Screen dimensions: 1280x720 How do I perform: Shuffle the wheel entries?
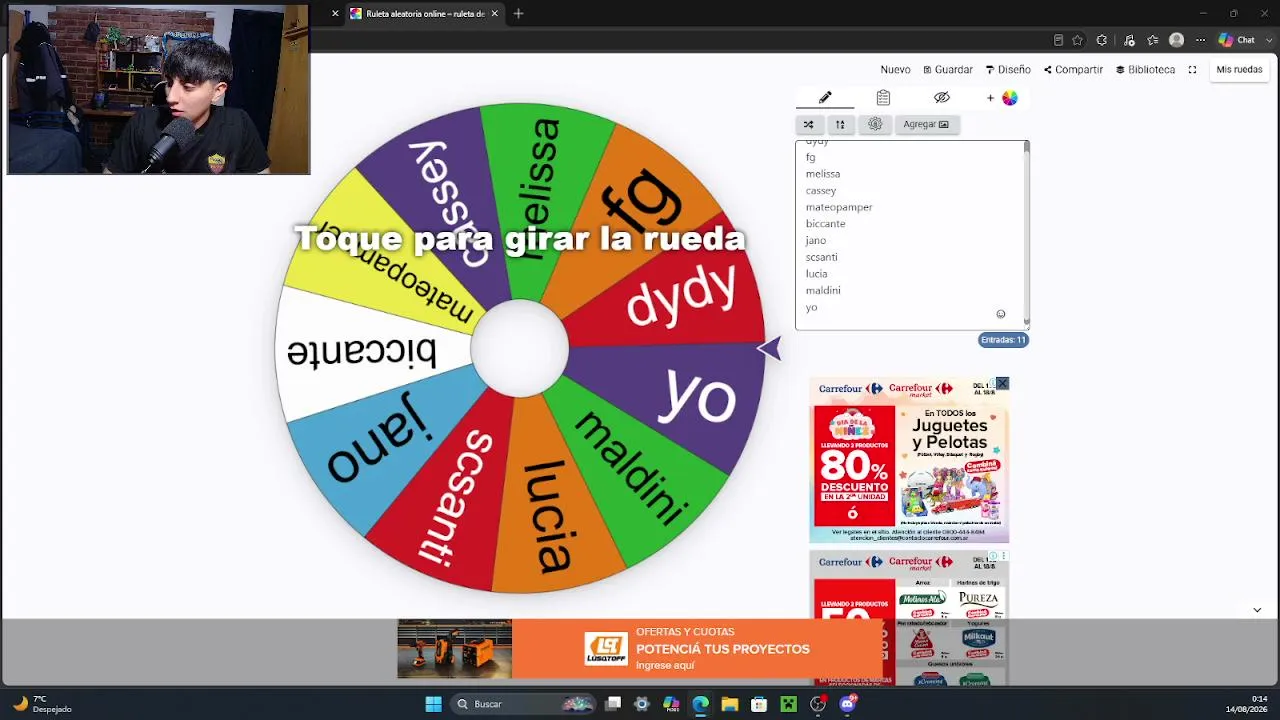pos(808,124)
